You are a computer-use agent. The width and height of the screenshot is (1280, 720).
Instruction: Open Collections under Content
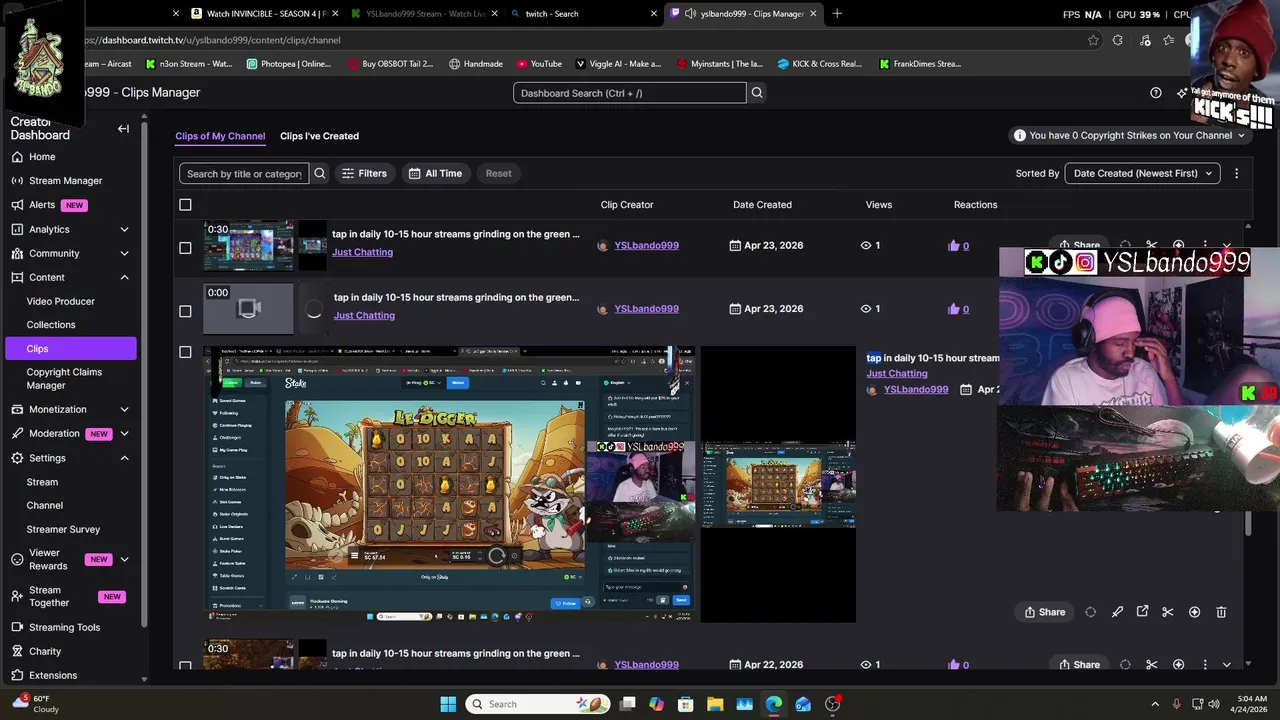[51, 325]
